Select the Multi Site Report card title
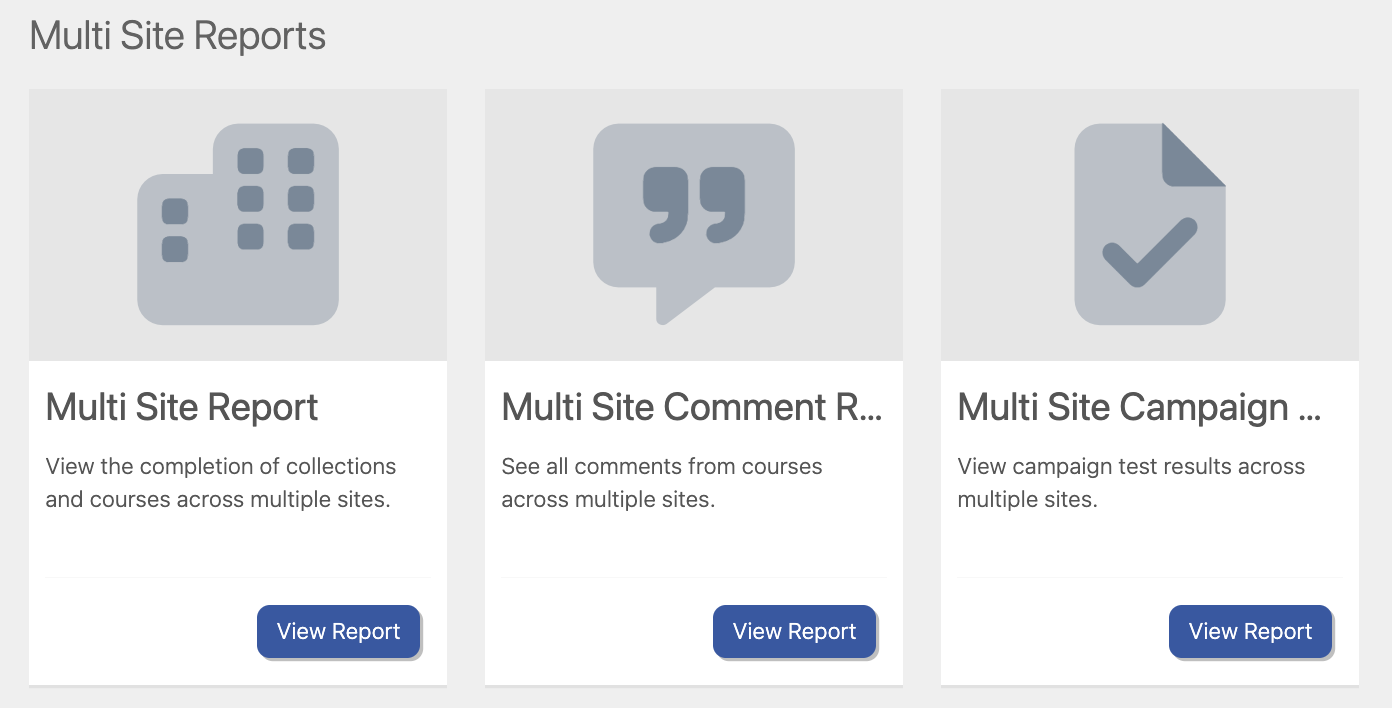This screenshot has height=708, width=1392. click(182, 407)
